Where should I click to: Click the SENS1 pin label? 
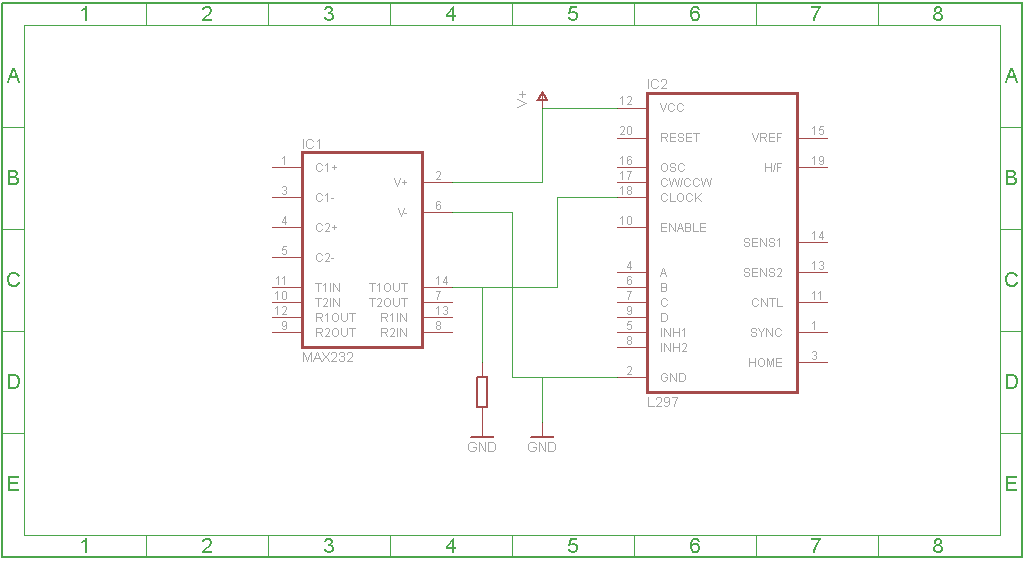pos(762,244)
